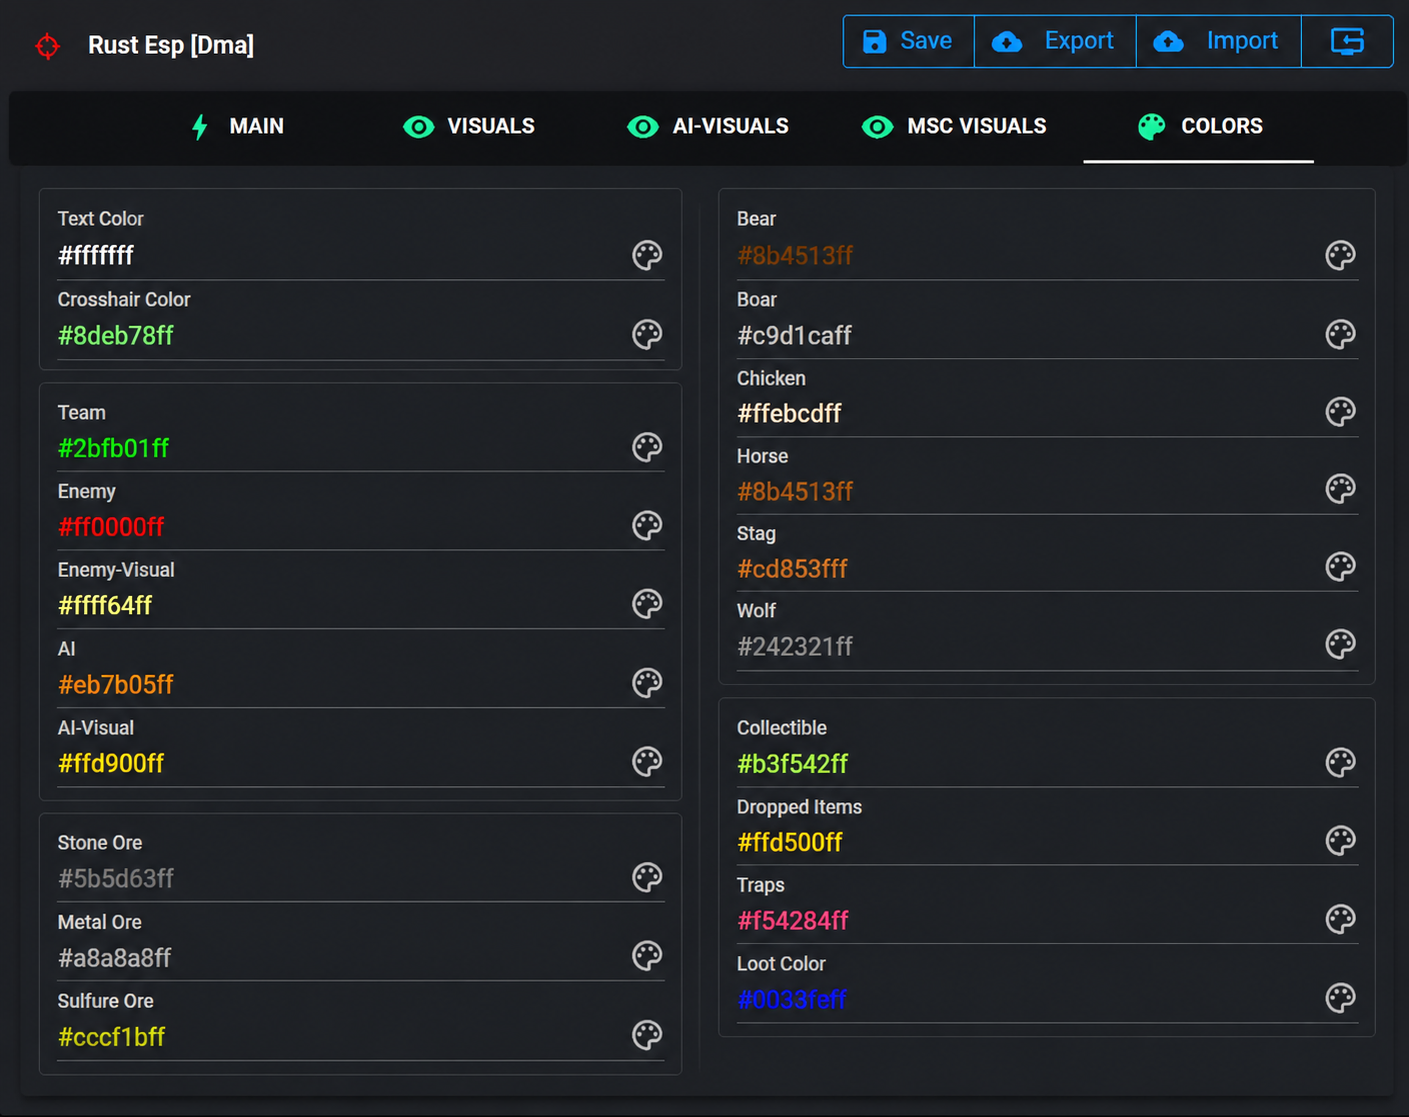Image resolution: width=1409 pixels, height=1117 pixels.
Task: Click the Rust Esp [Dma] title
Action: click(171, 46)
